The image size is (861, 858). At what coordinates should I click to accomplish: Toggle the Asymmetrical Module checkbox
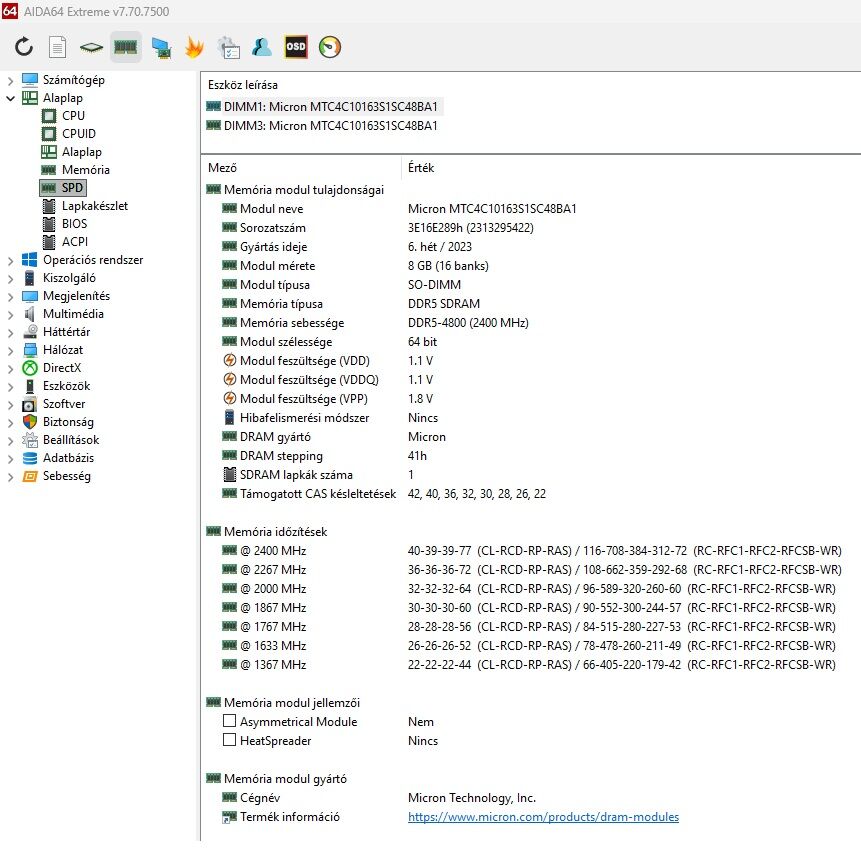pyautogui.click(x=230, y=721)
